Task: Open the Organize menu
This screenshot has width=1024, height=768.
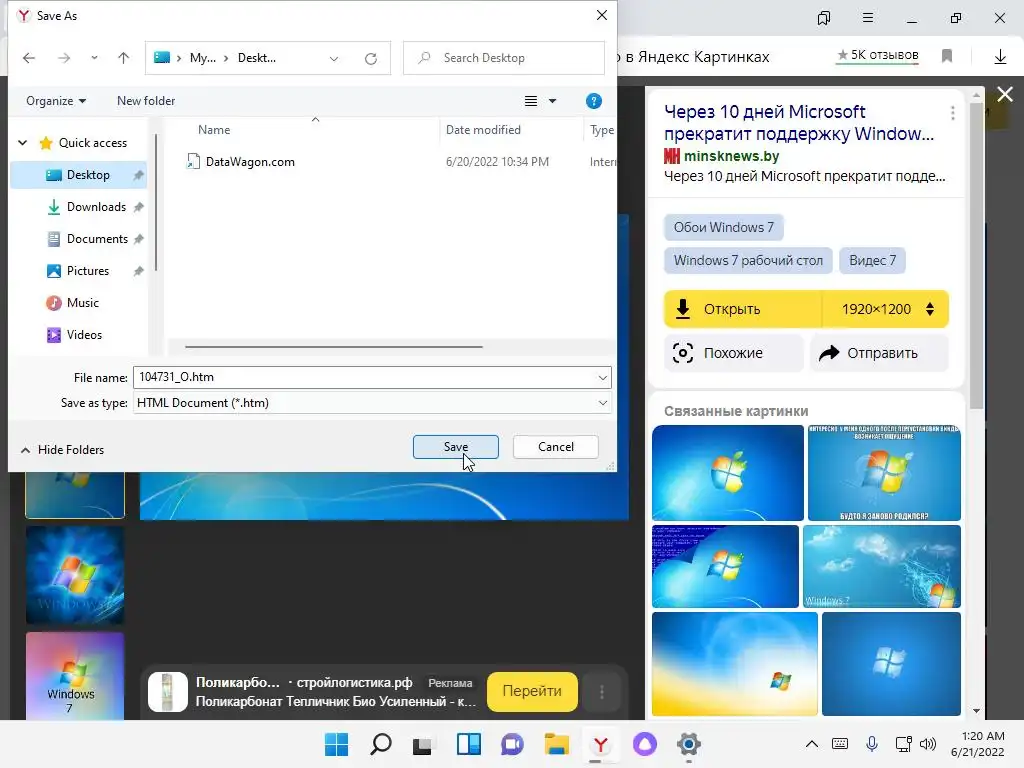Action: pos(56,101)
